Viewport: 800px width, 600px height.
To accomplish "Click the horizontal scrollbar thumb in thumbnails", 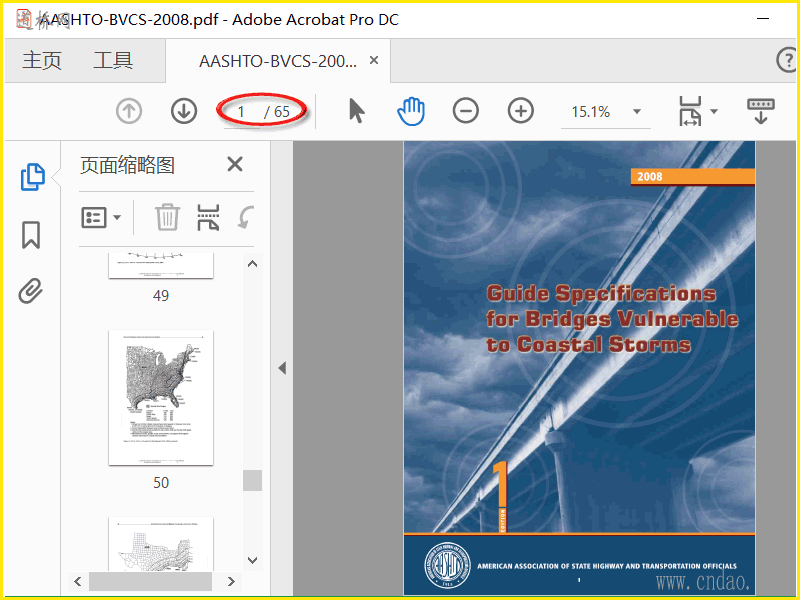I will [x=151, y=581].
